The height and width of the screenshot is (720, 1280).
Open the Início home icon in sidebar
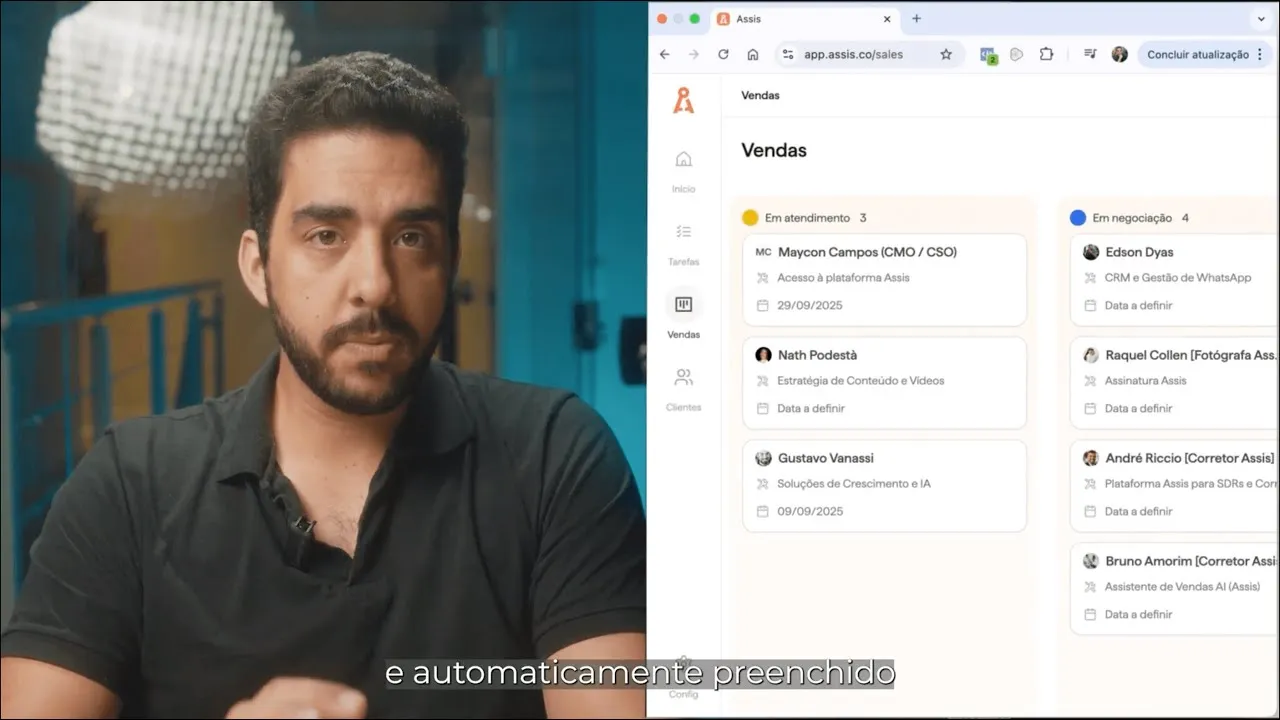(683, 159)
